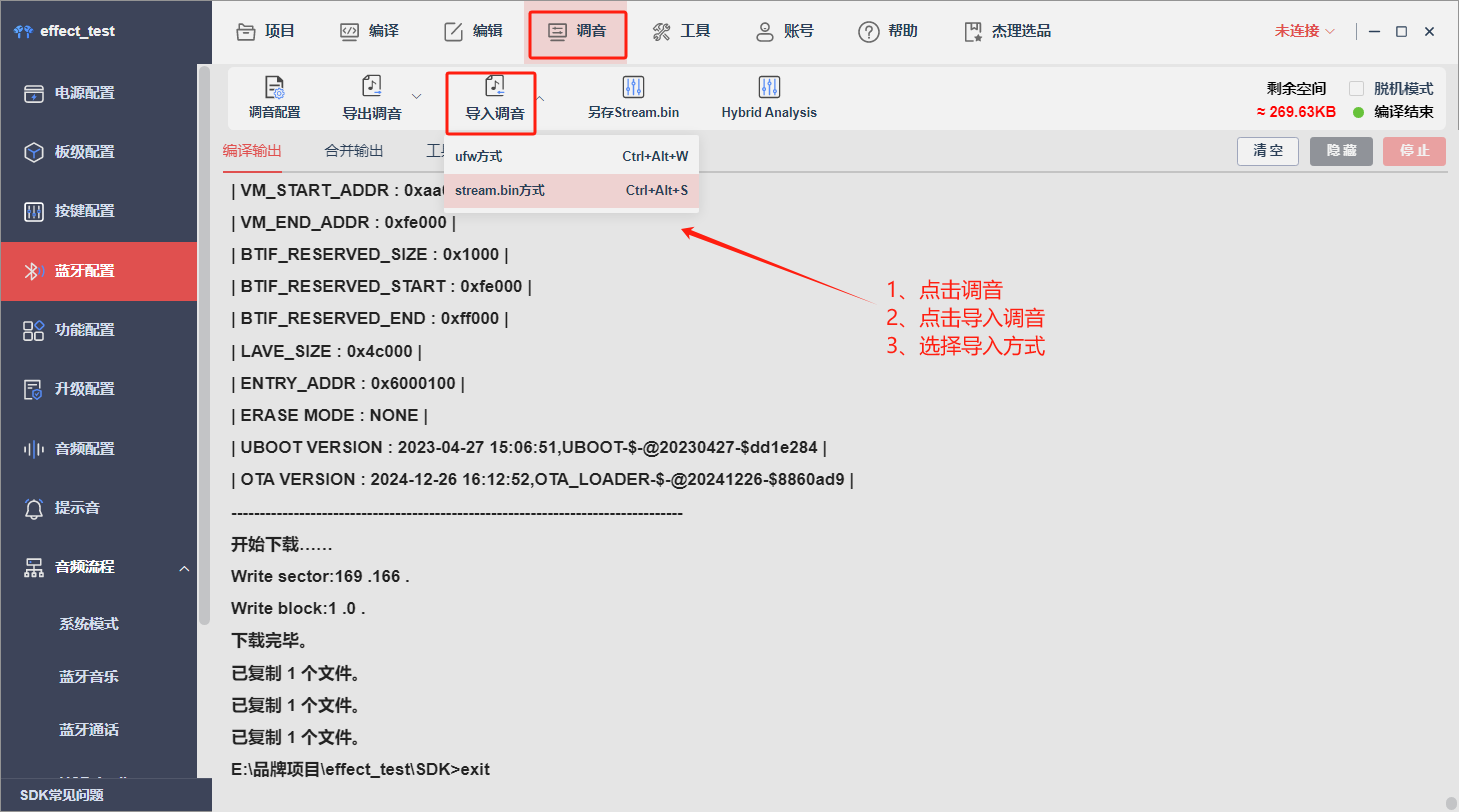Open 电源配置 in the sidebar
Image resolution: width=1459 pixels, height=812 pixels.
pos(100,93)
